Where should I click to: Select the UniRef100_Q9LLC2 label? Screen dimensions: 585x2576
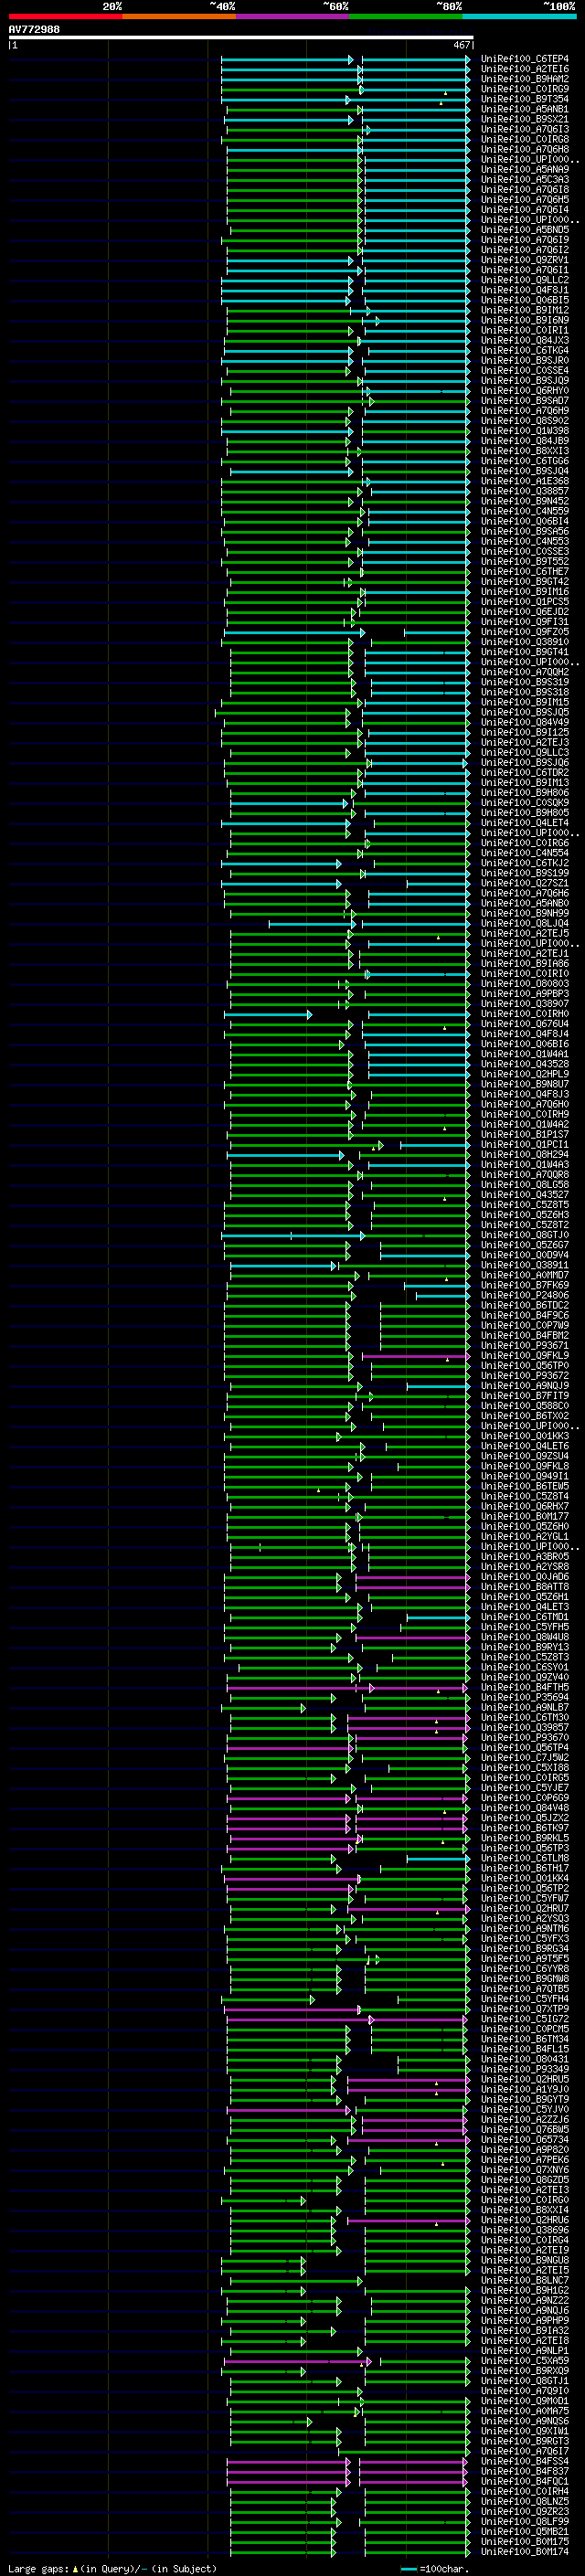(525, 280)
